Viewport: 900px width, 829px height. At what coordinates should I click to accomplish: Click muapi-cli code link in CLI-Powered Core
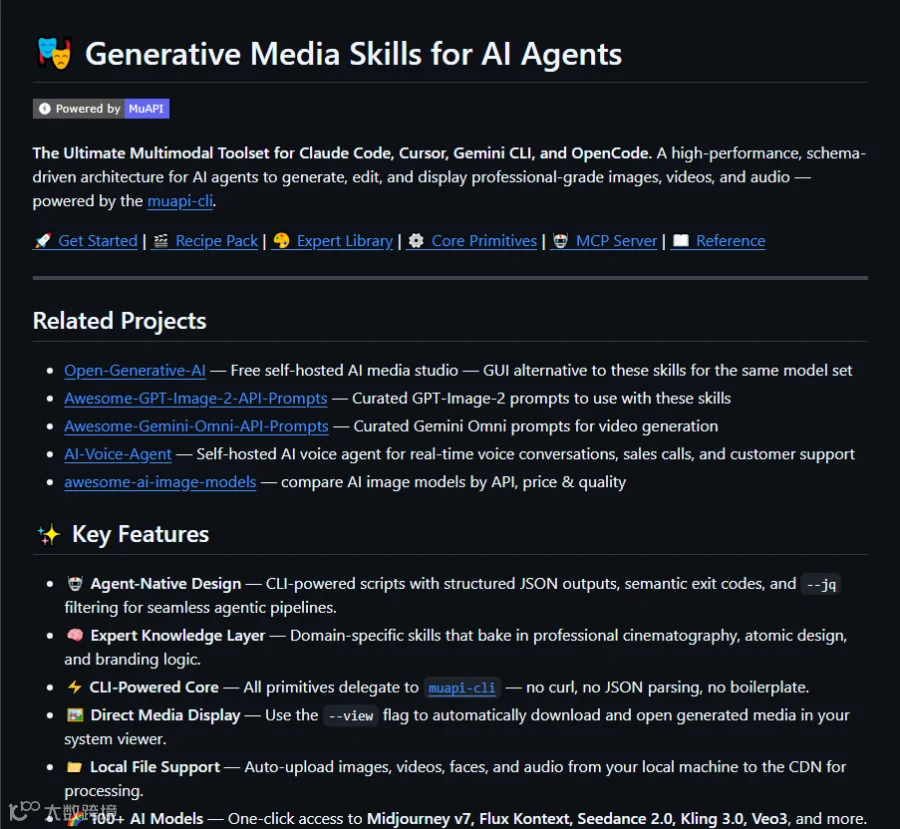pyautogui.click(x=462, y=688)
